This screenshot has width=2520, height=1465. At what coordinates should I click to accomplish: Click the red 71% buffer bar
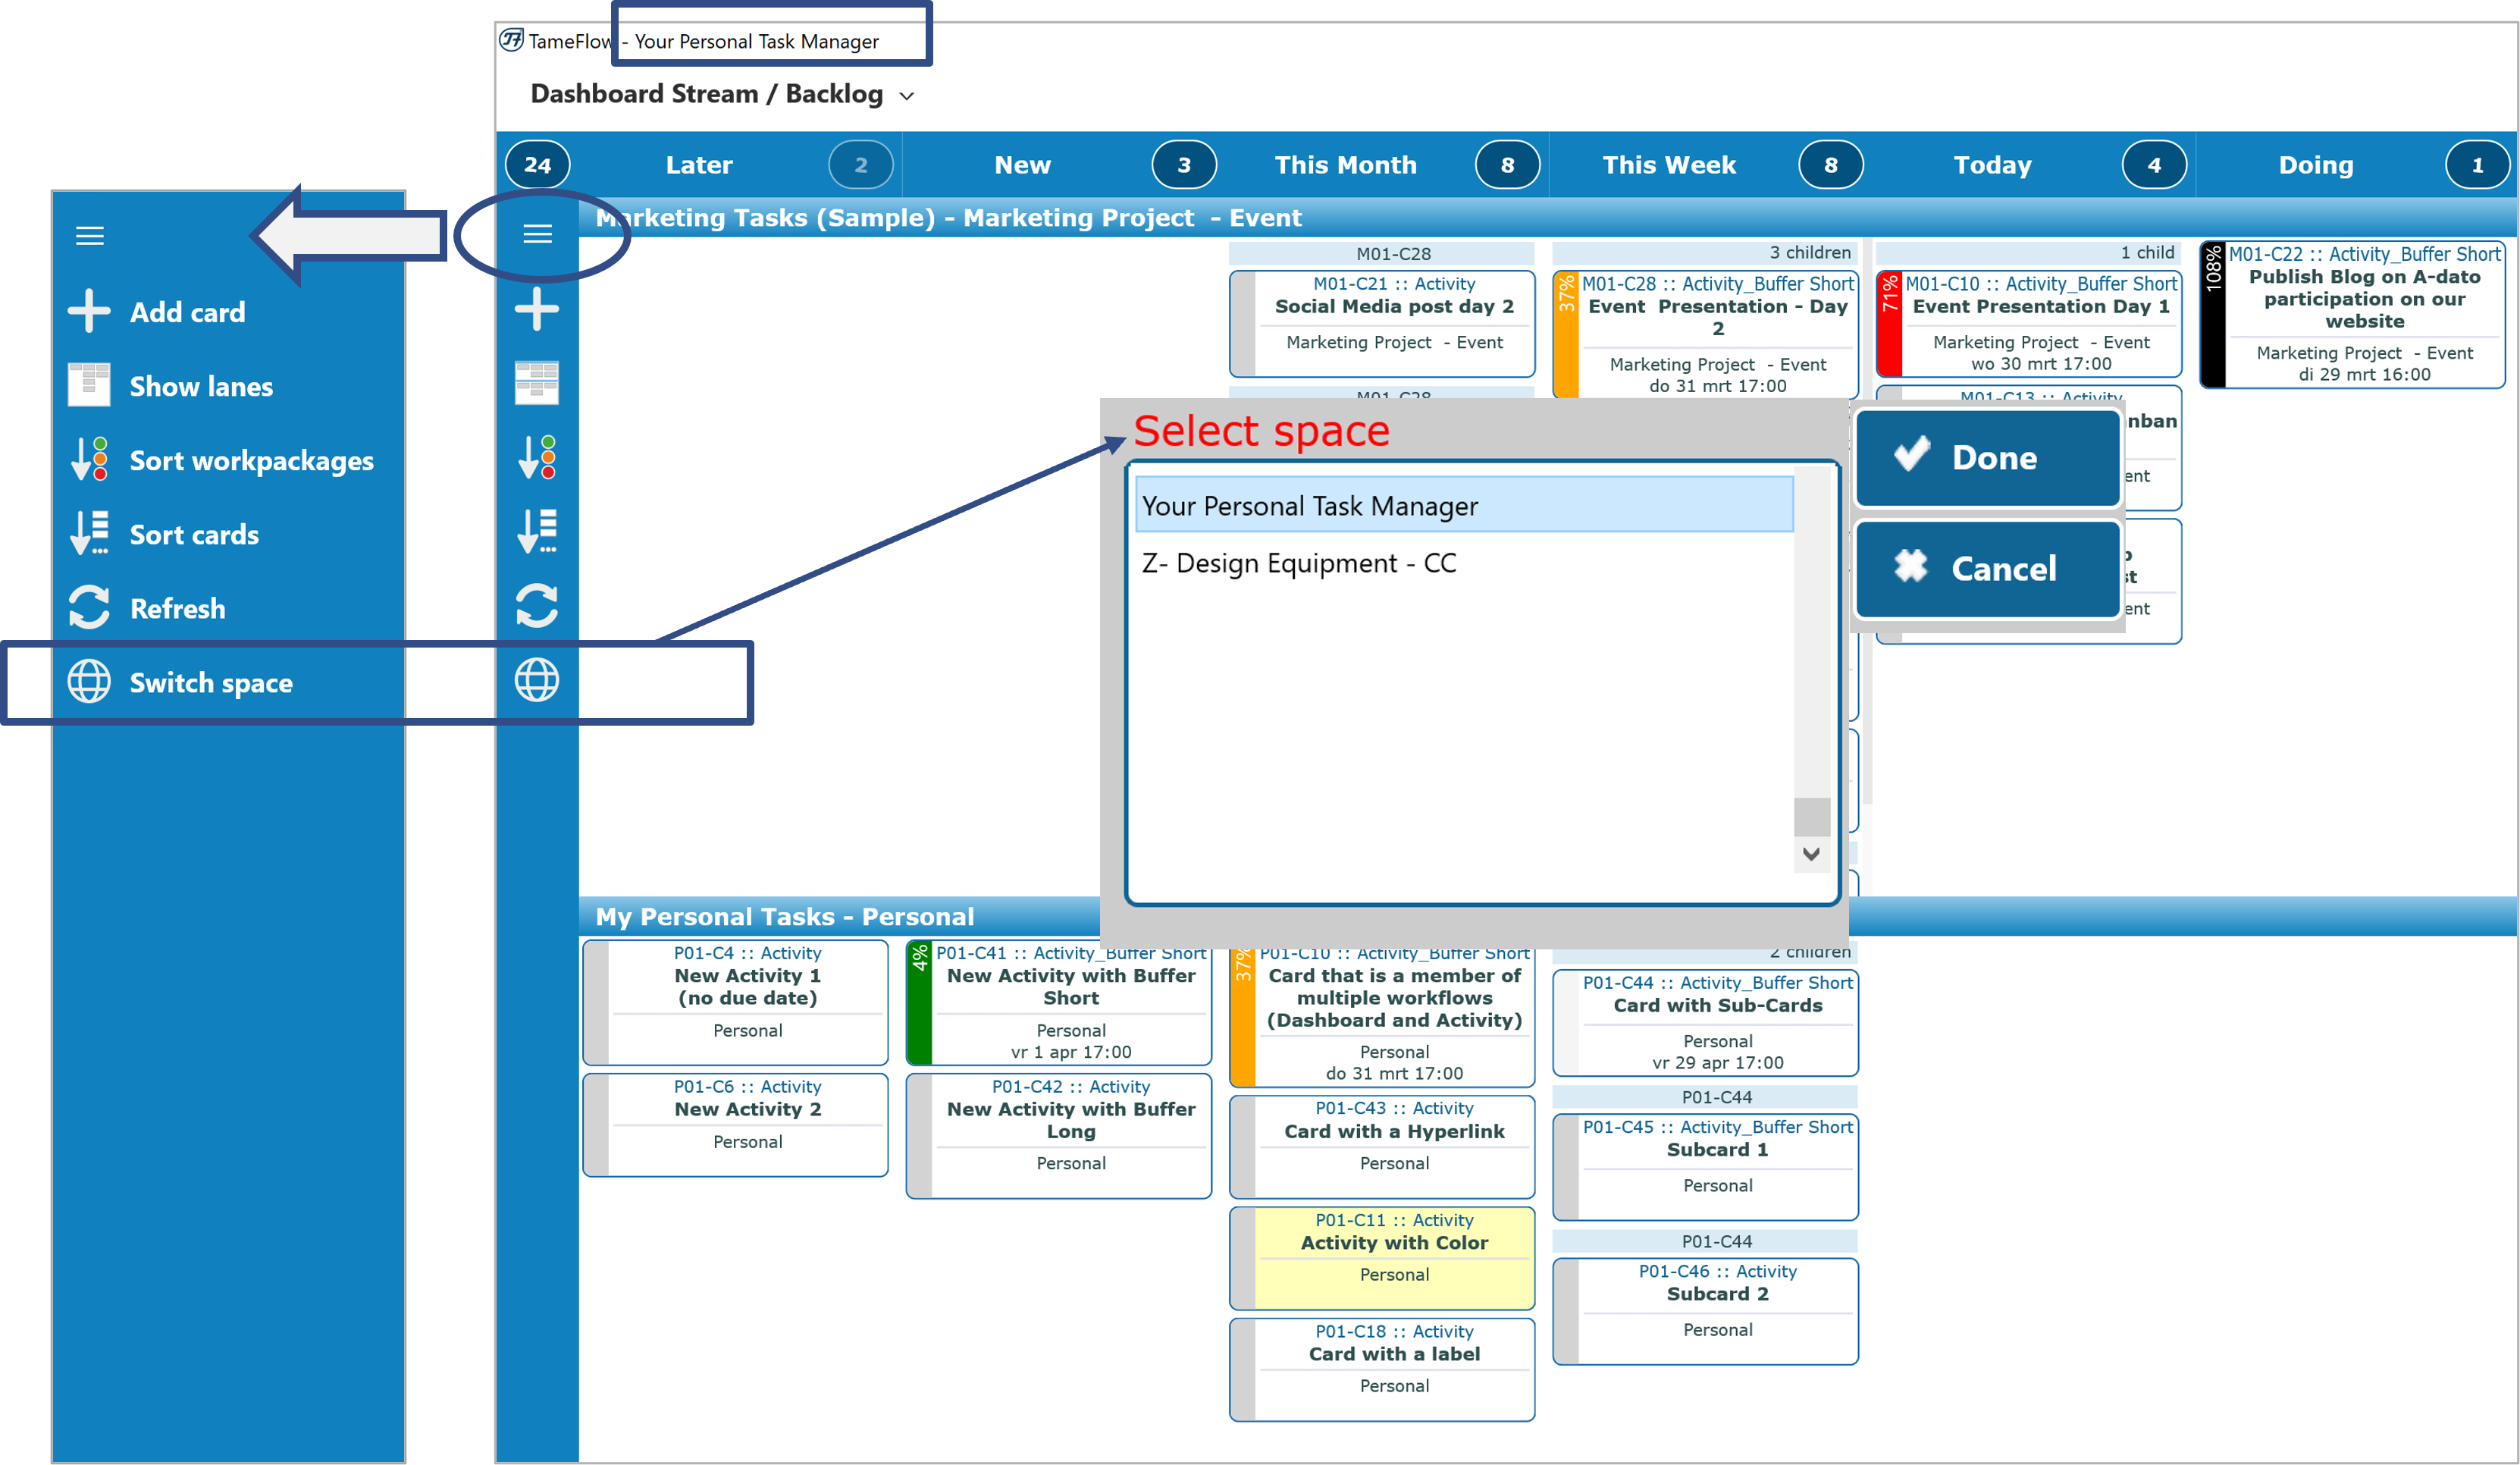[1890, 323]
